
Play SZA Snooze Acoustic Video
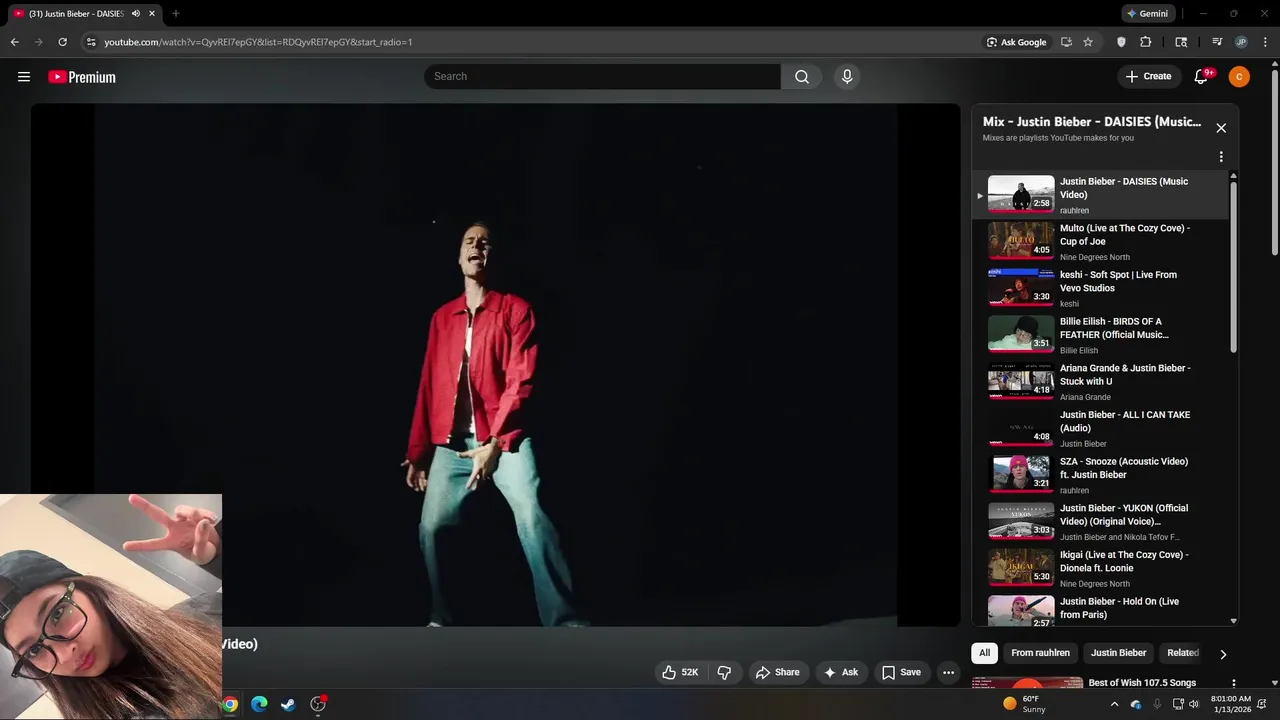[1100, 475]
